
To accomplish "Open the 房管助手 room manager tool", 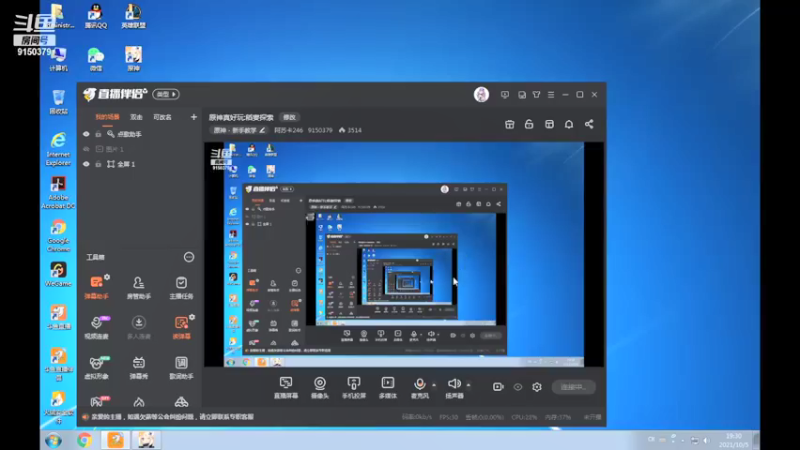I will [x=138, y=287].
